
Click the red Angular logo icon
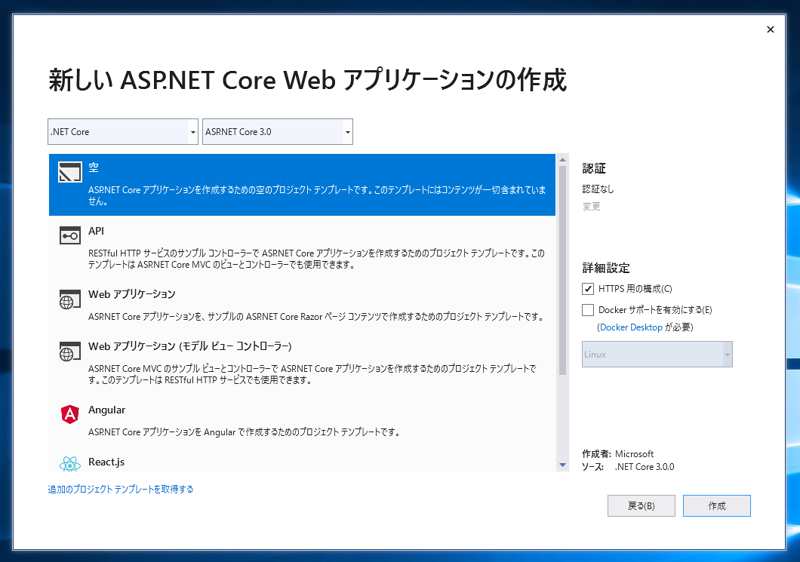point(70,414)
